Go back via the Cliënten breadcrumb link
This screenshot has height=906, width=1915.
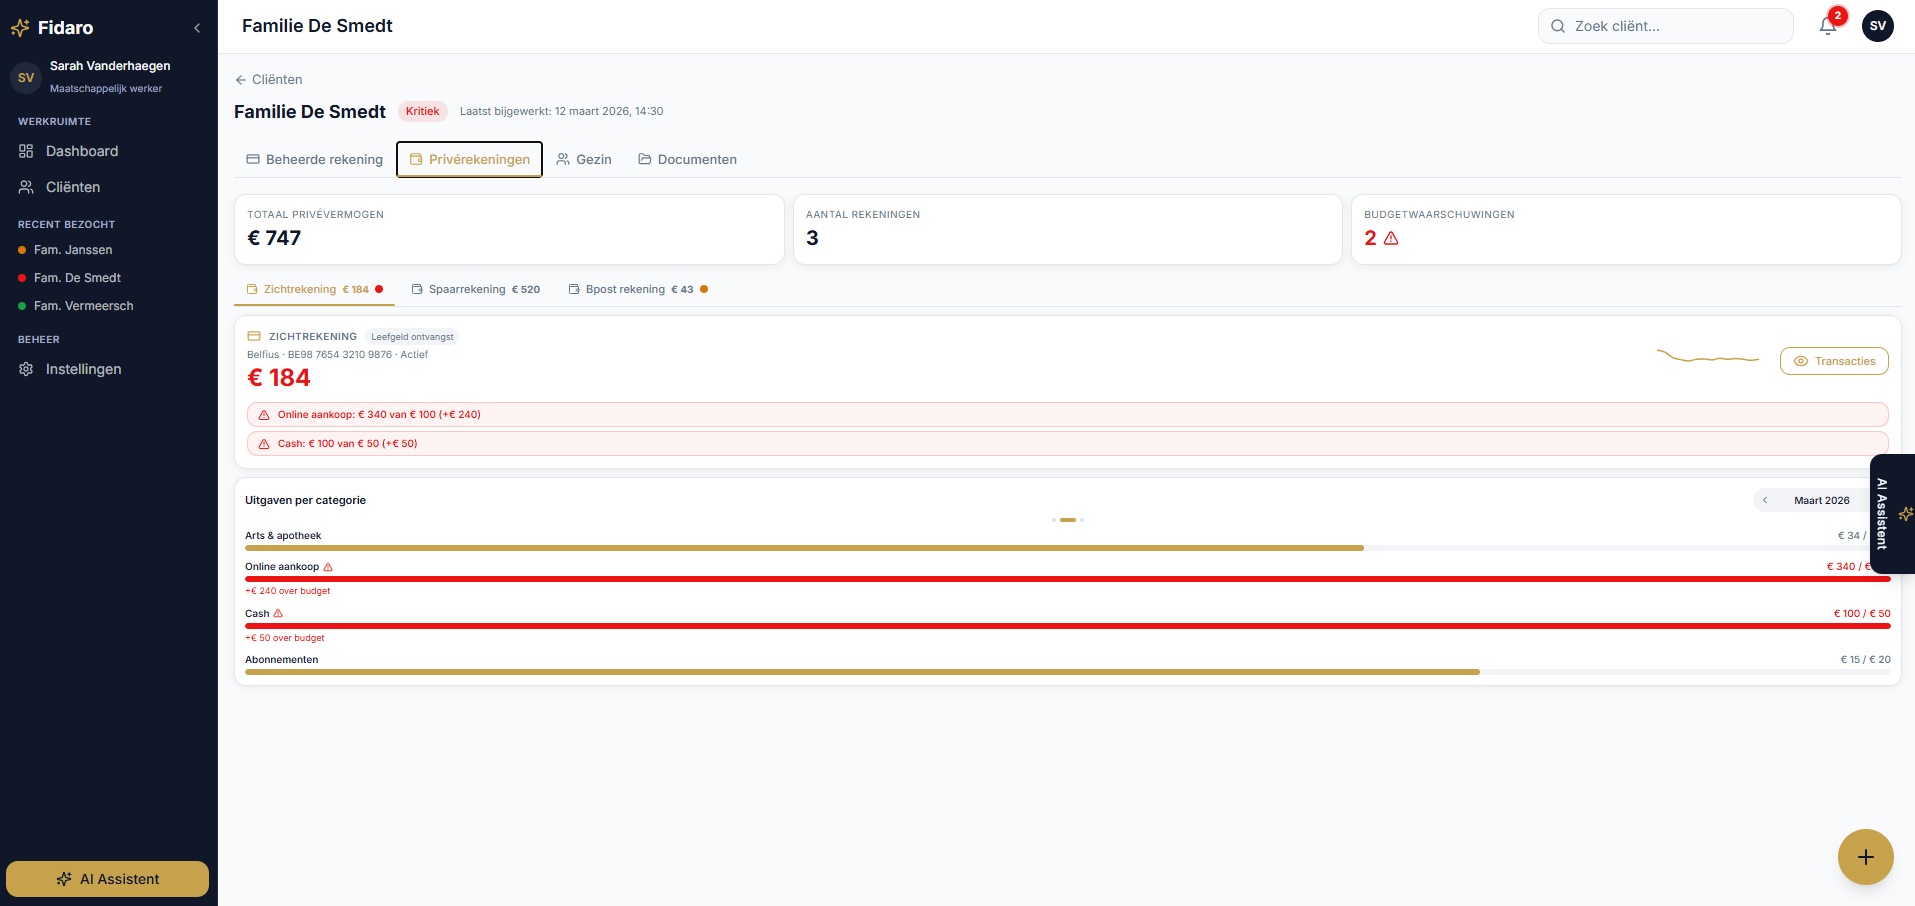(x=268, y=80)
